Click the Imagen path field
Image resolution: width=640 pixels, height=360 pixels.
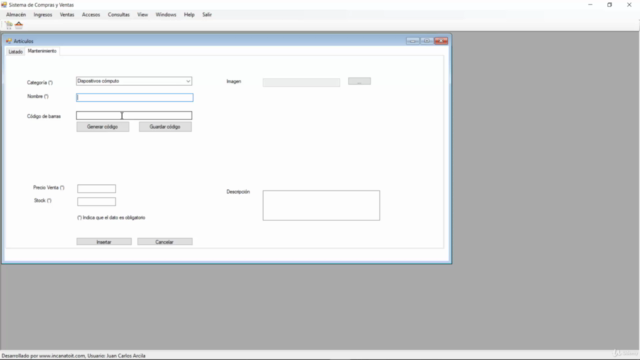point(301,82)
